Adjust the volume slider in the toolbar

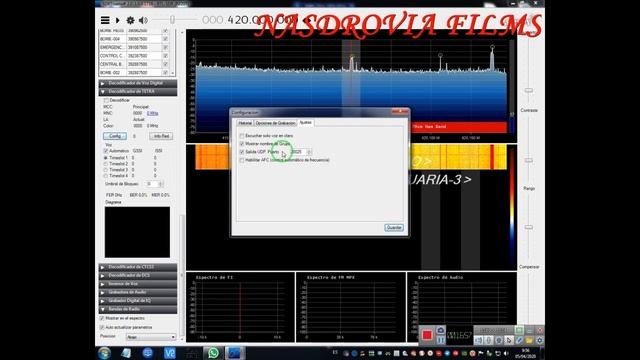(x=173, y=20)
